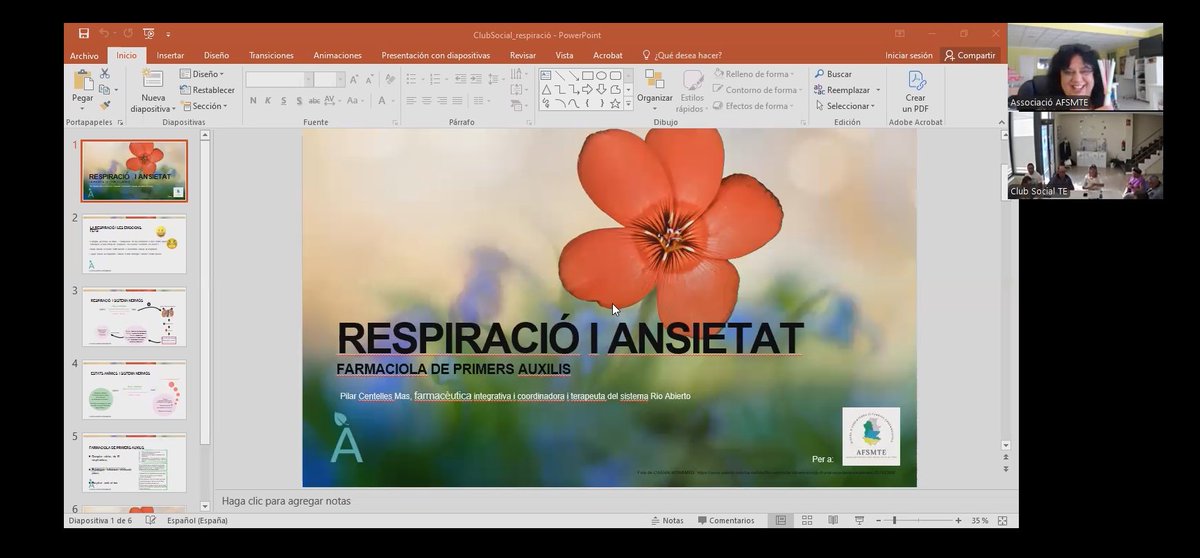This screenshot has height=558, width=1200.
Task: Click Crear un PDF Adobe Acrobat icon
Action: coord(916,91)
